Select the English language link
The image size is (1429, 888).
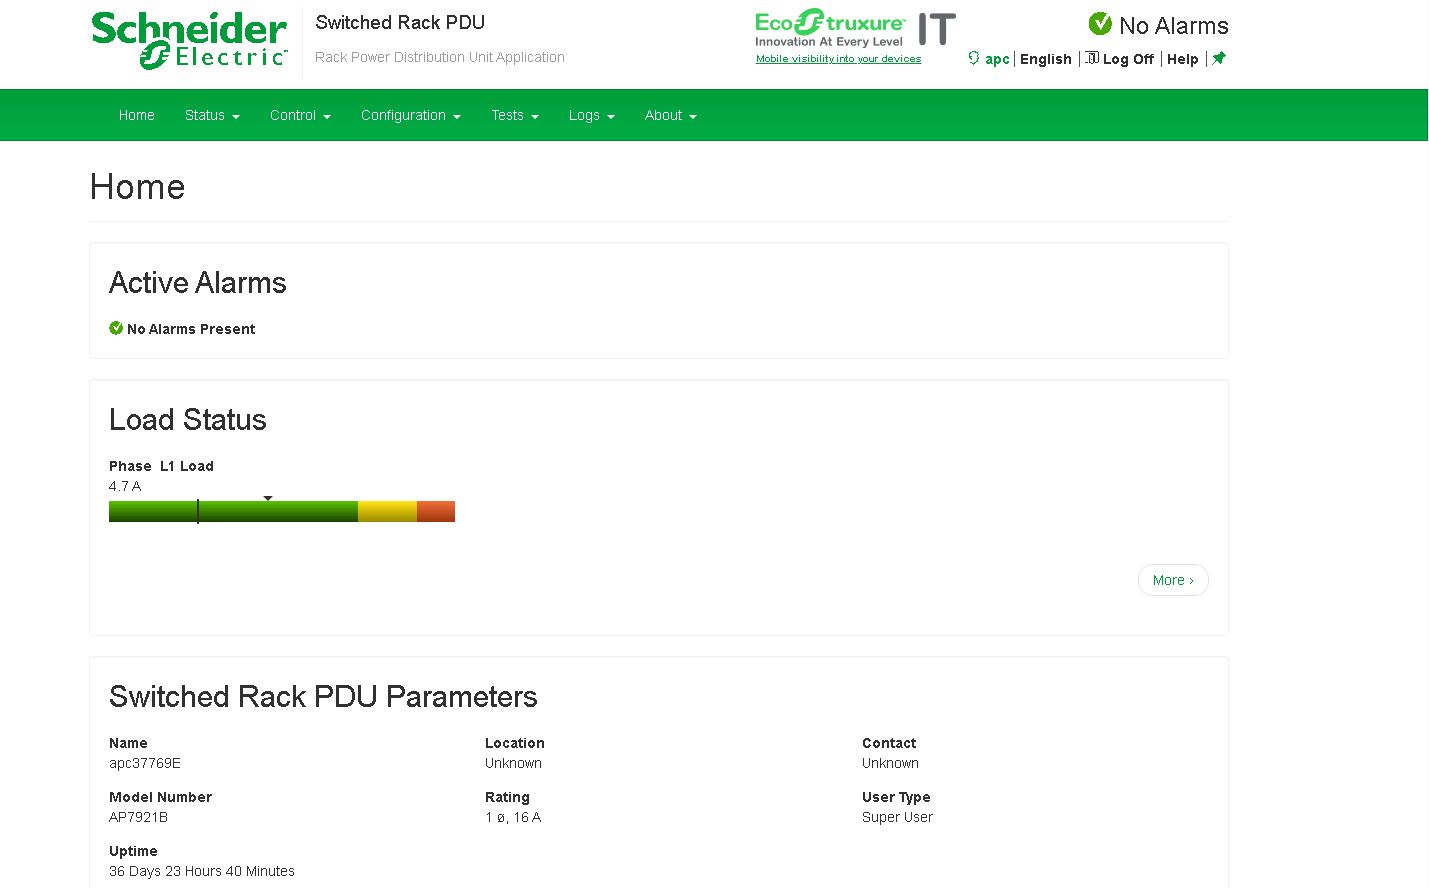[x=1046, y=59]
